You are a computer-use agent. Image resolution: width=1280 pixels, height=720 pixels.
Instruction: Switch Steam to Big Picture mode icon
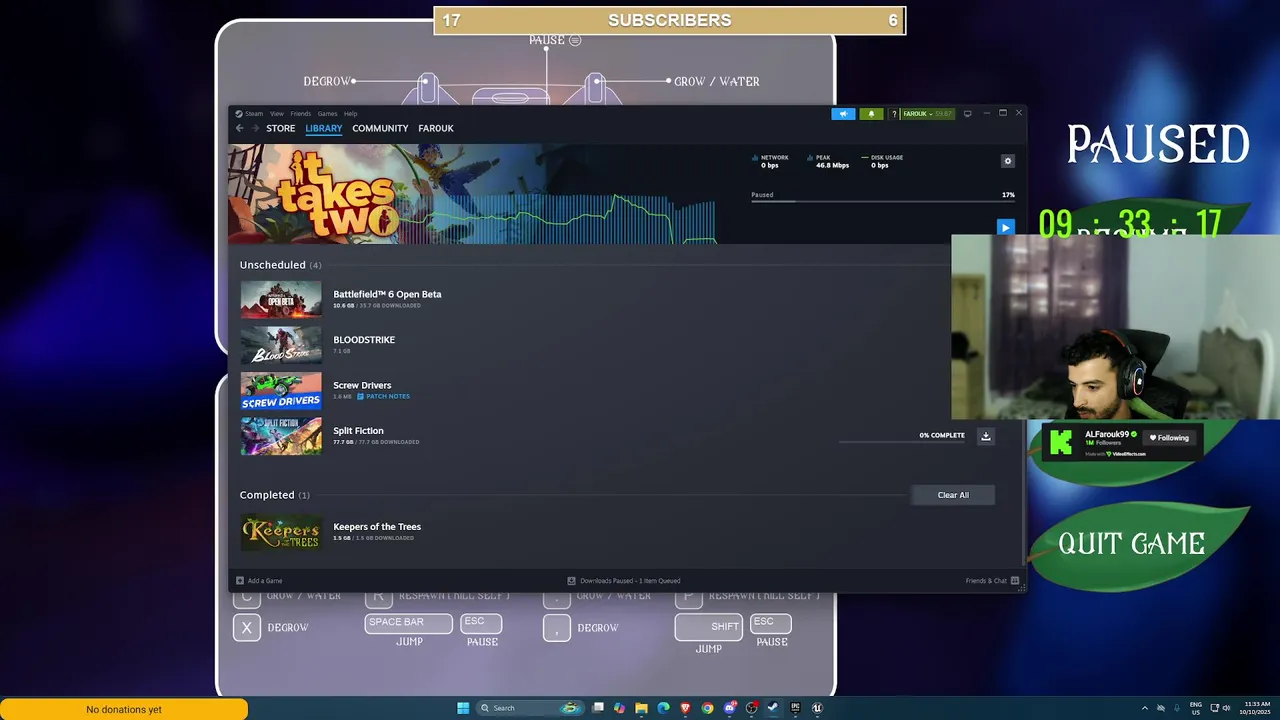967,114
